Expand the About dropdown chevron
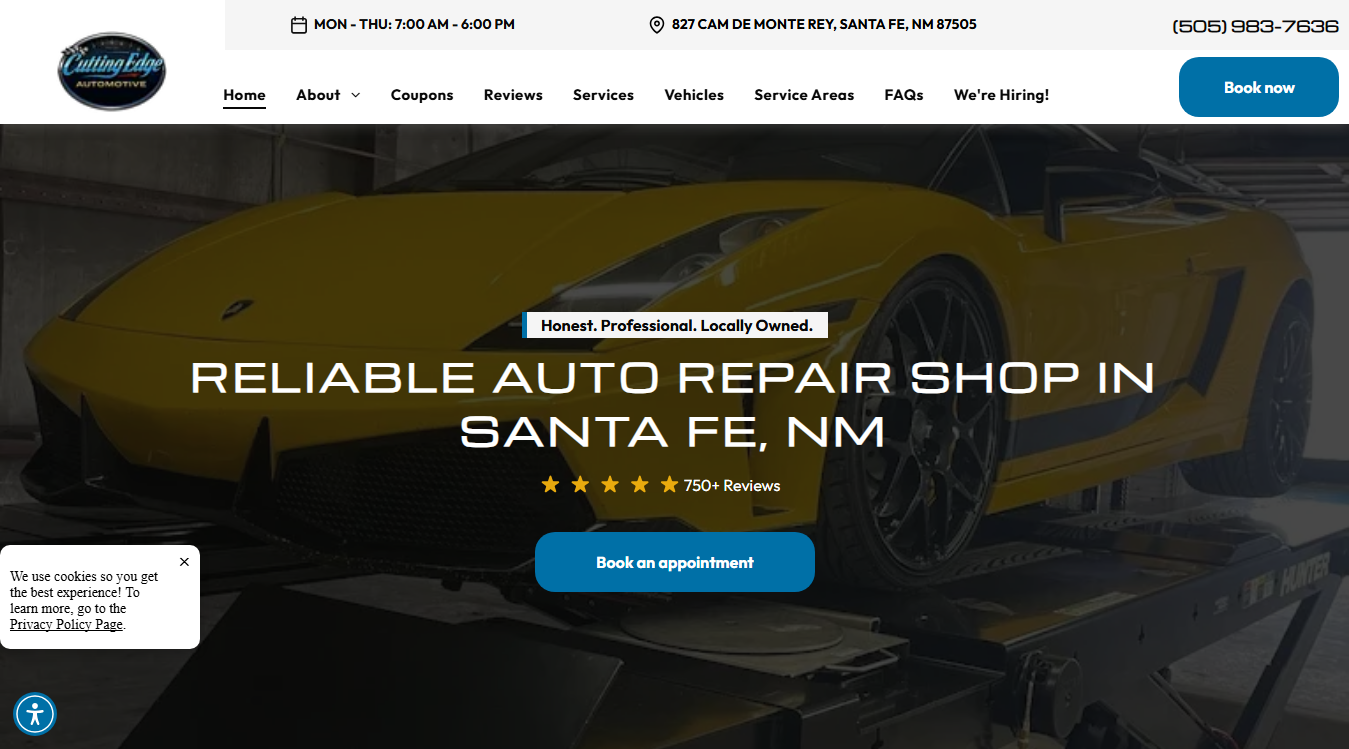Image resolution: width=1349 pixels, height=749 pixels. coord(356,95)
